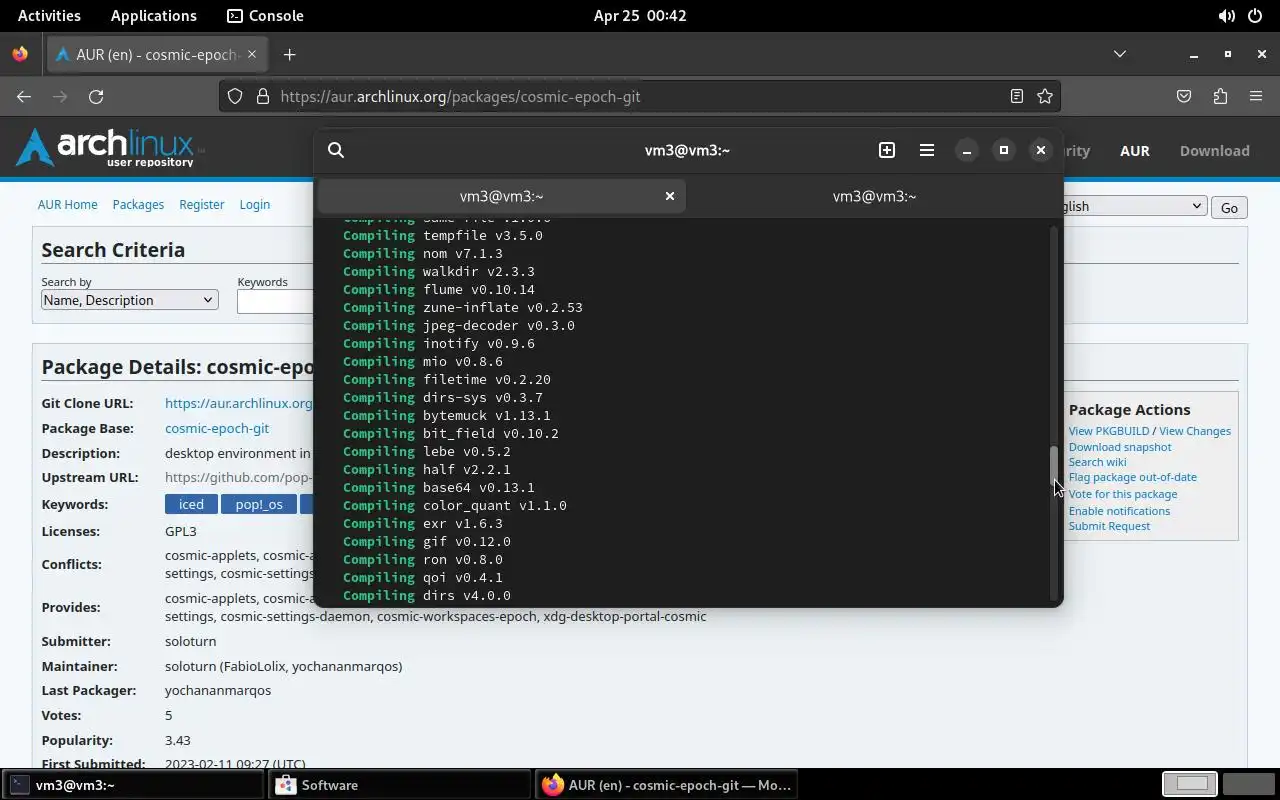Switch to Software window in taskbar
The height and width of the screenshot is (800, 1280).
click(400, 785)
